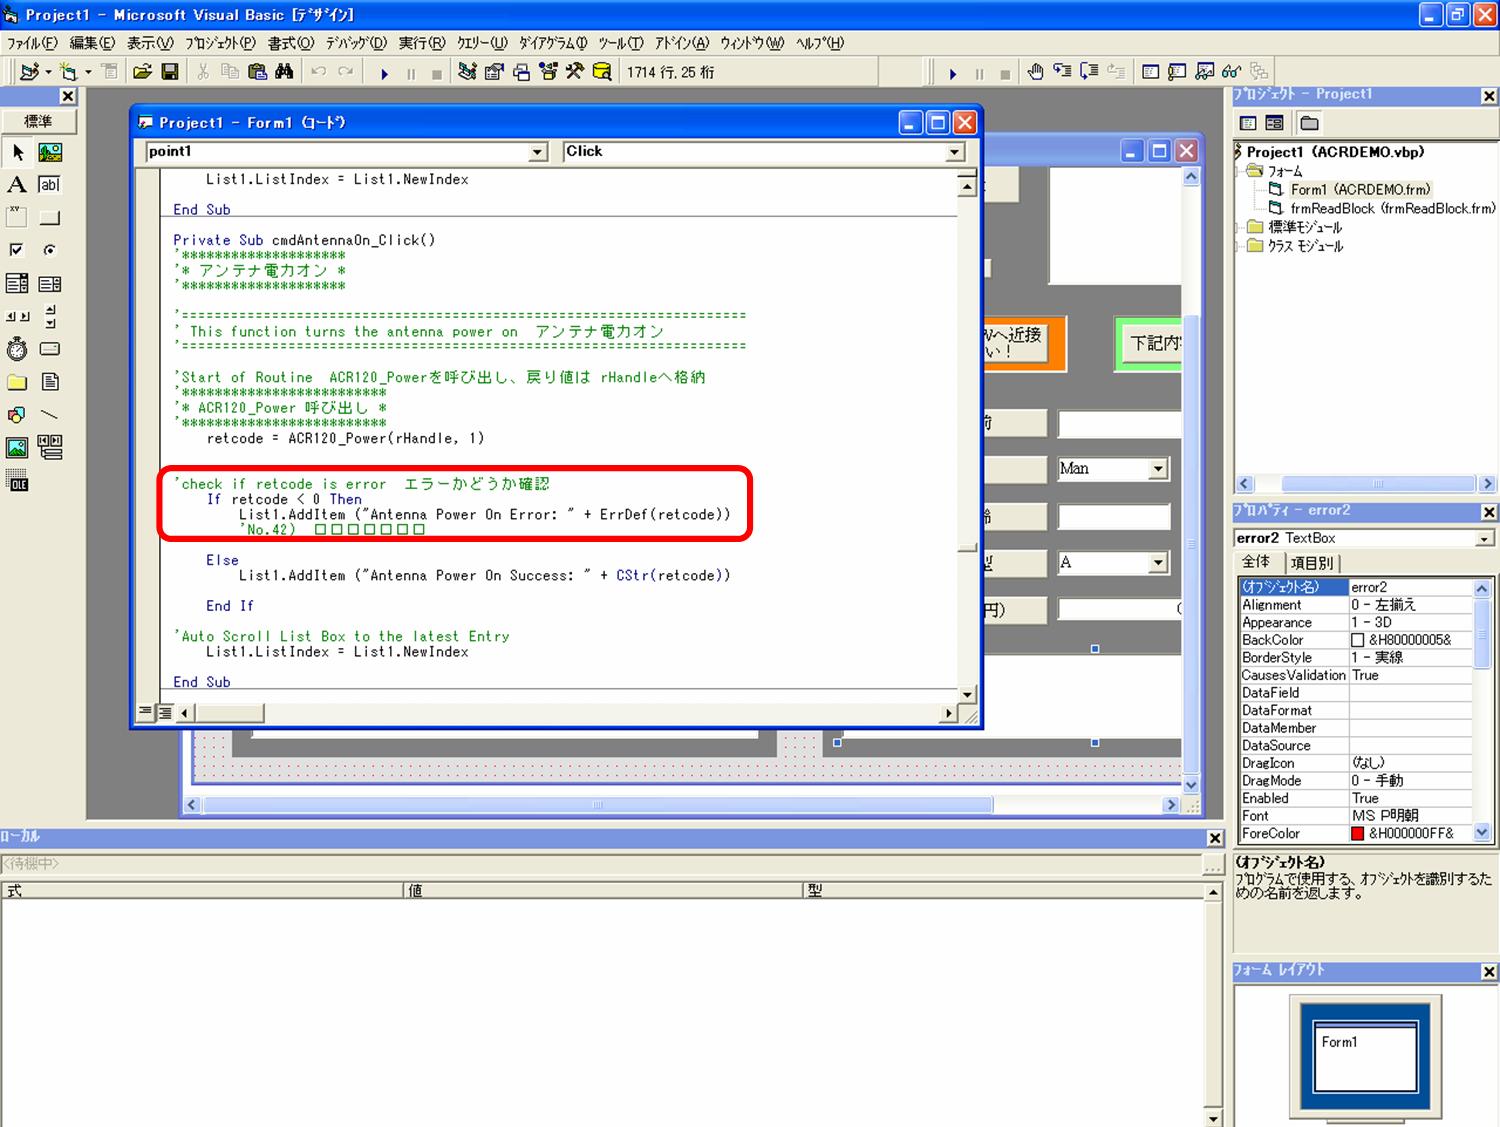Select the OLE container tool
Image resolution: width=1500 pixels, height=1127 pixels.
coord(17,481)
